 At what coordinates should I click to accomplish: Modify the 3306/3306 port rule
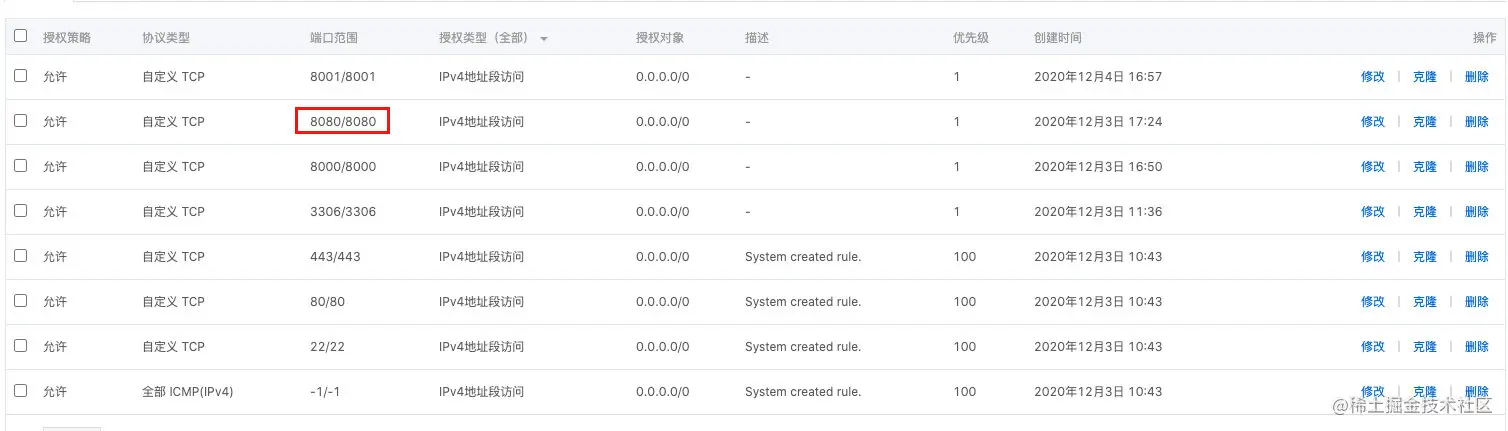(x=1372, y=212)
